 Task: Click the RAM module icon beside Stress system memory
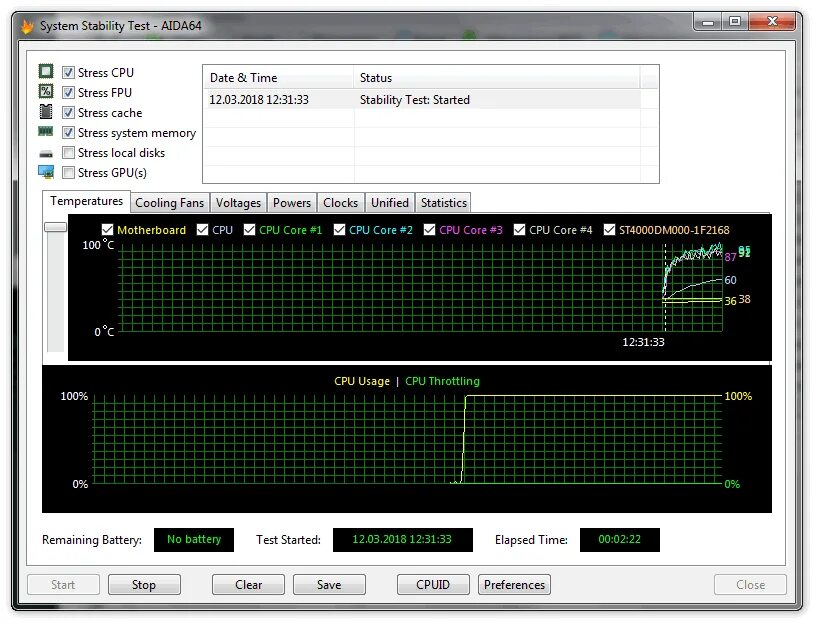point(46,132)
